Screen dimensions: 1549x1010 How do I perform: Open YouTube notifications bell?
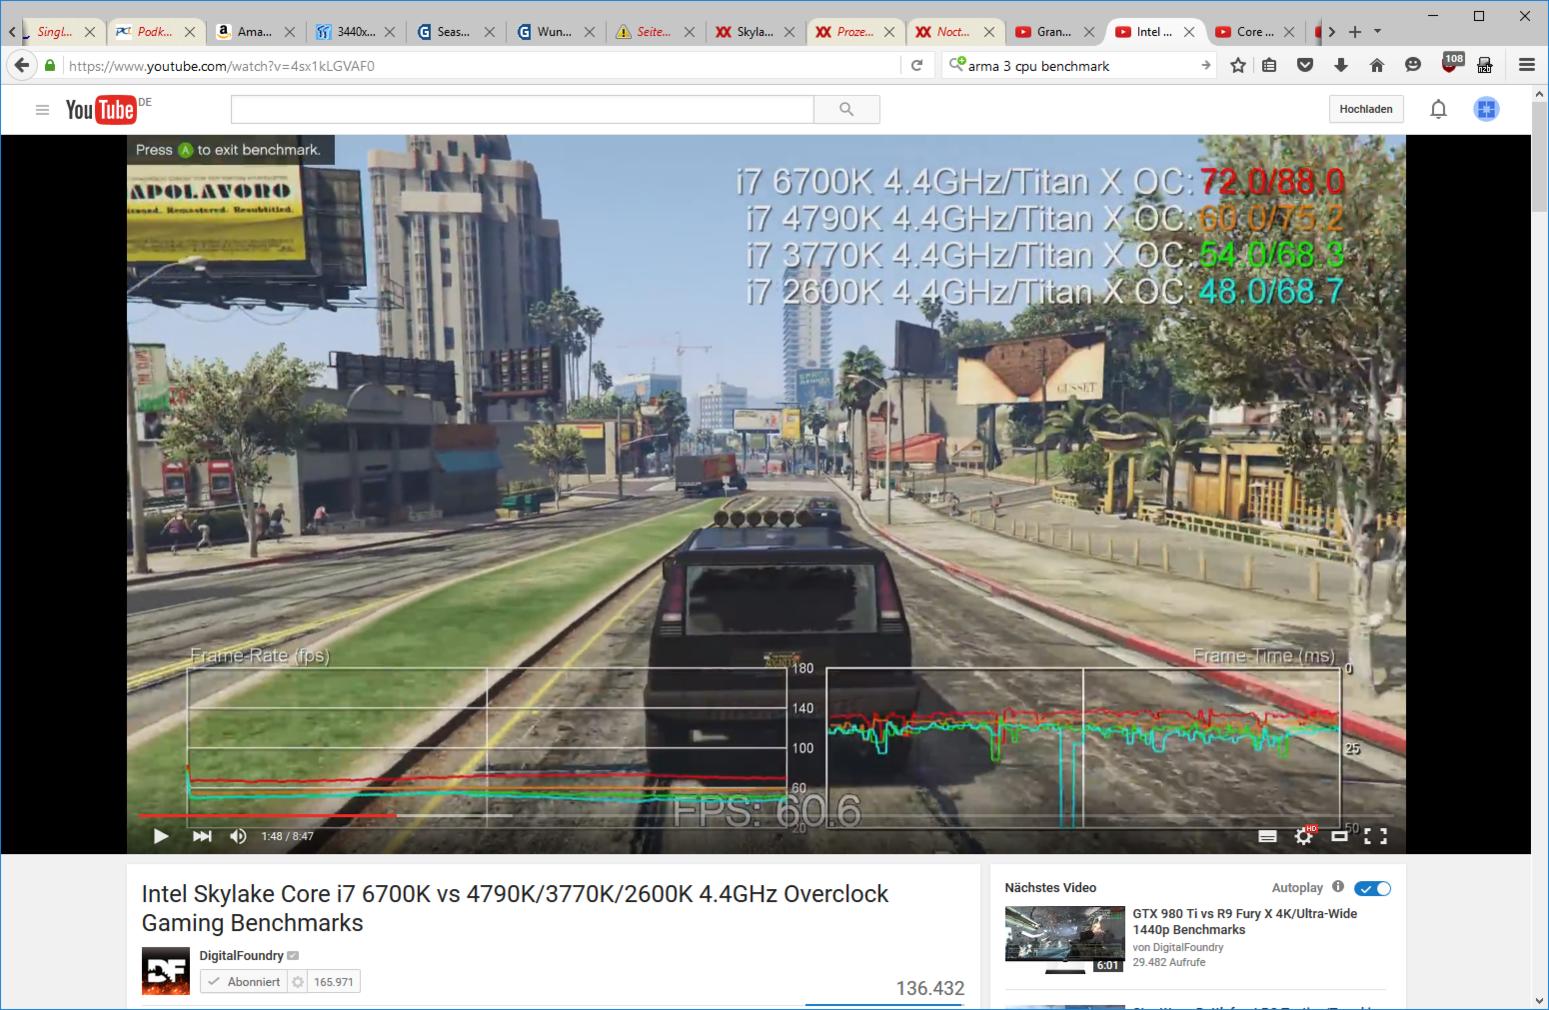1438,109
